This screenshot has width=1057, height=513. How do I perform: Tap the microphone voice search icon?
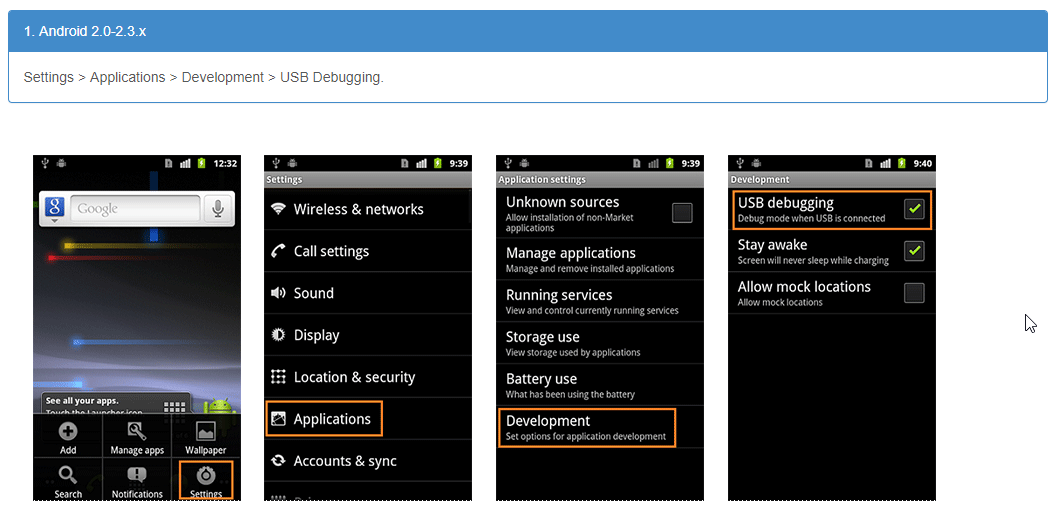[x=217, y=208]
